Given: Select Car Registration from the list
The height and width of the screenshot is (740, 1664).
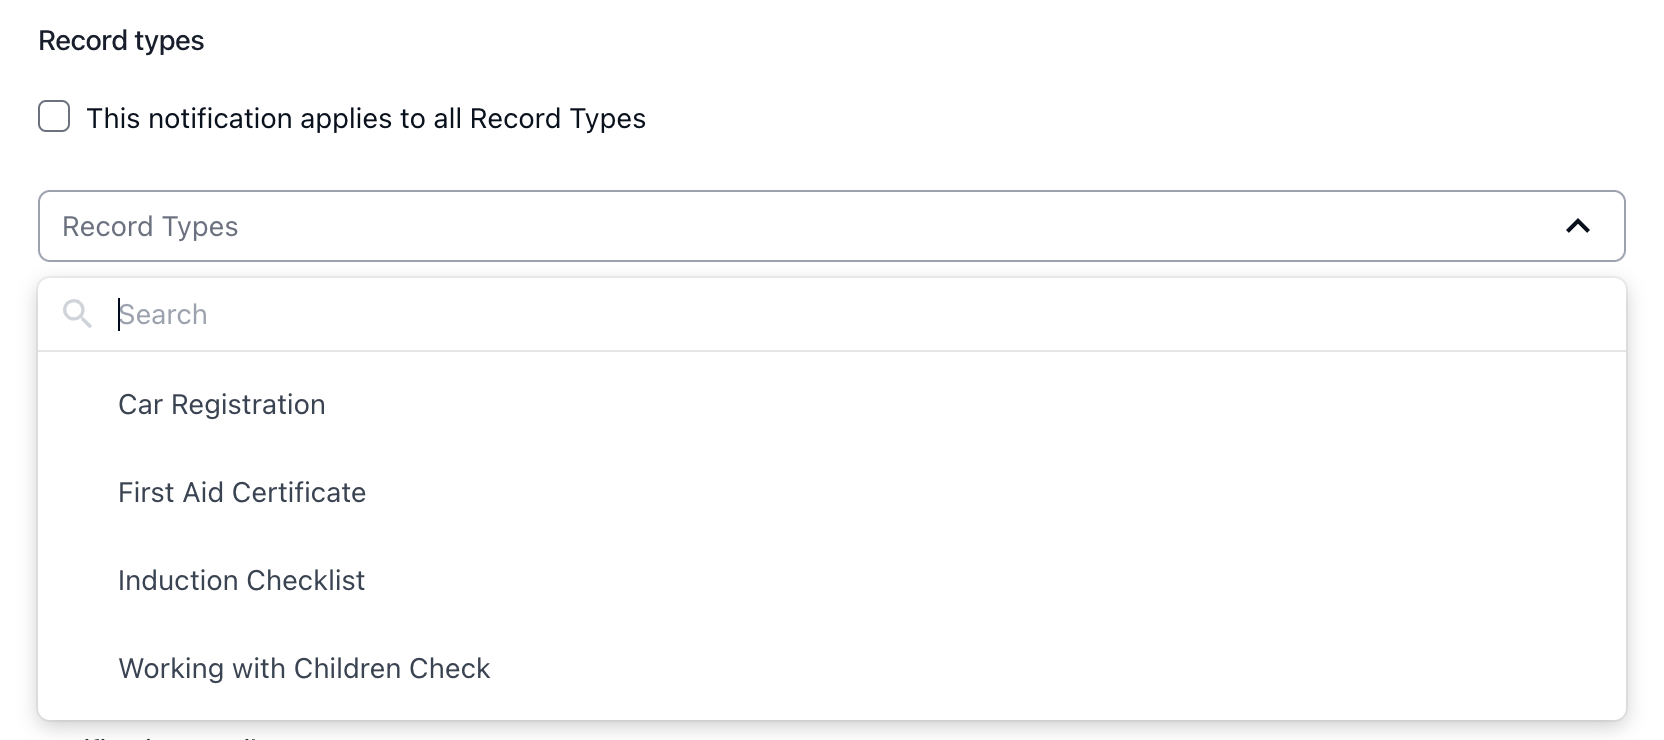Looking at the screenshot, I should (x=832, y=404).
